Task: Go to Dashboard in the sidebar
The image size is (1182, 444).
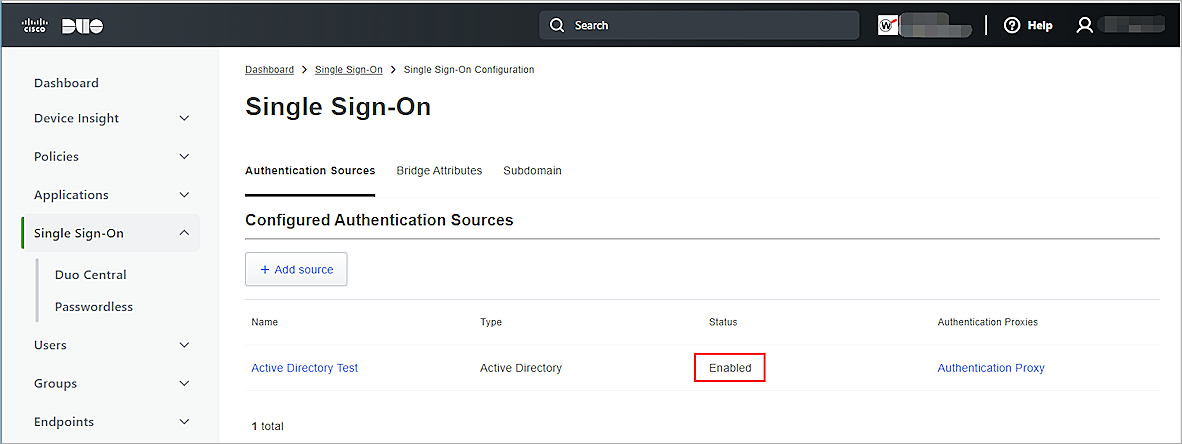Action: 66,83
